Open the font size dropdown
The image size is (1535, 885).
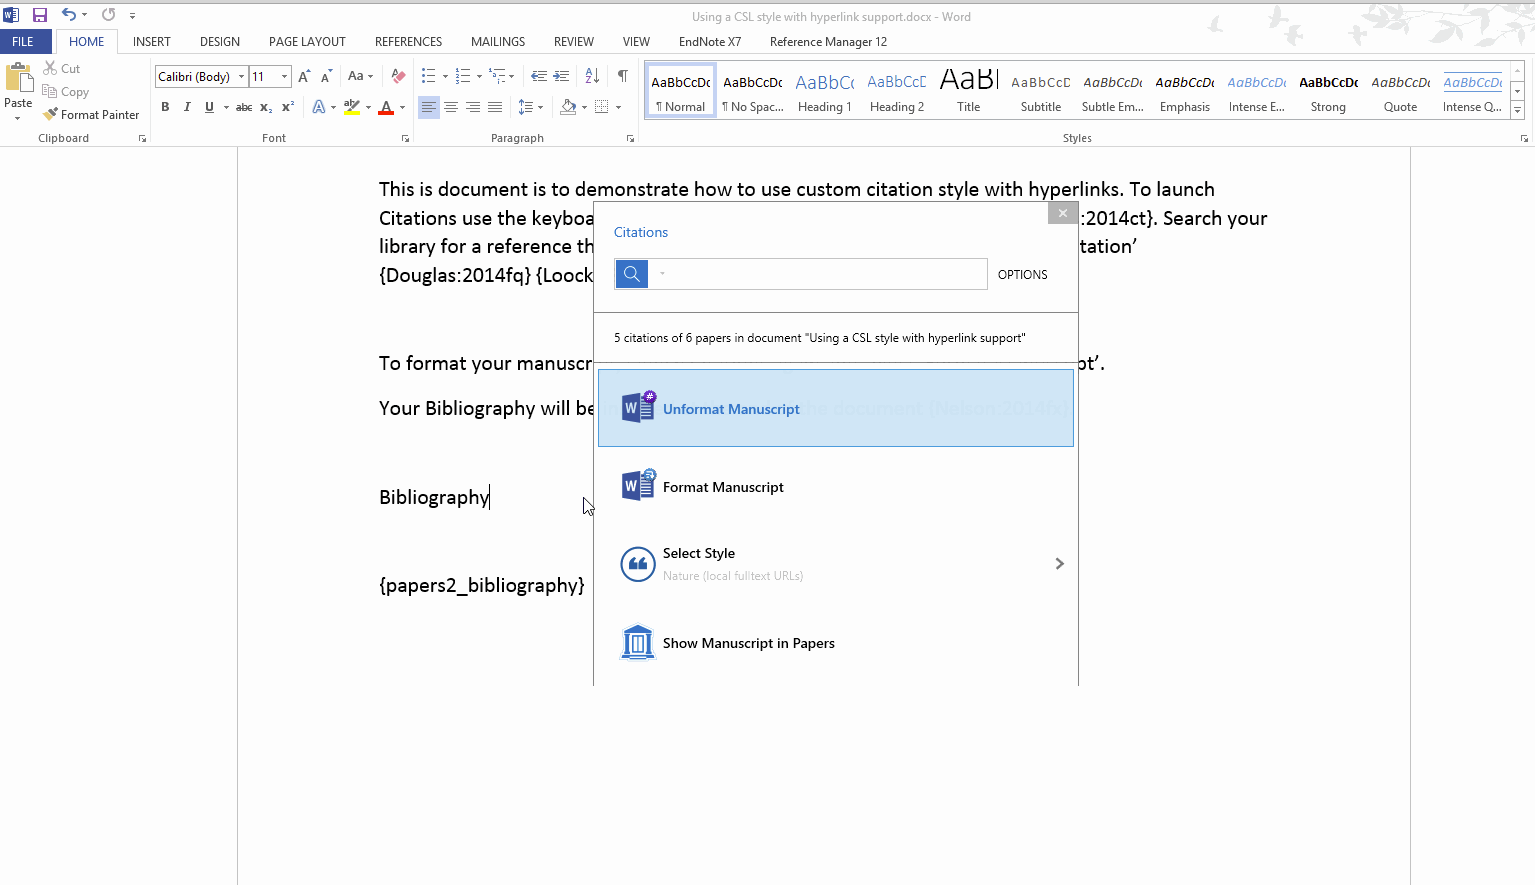(x=283, y=76)
